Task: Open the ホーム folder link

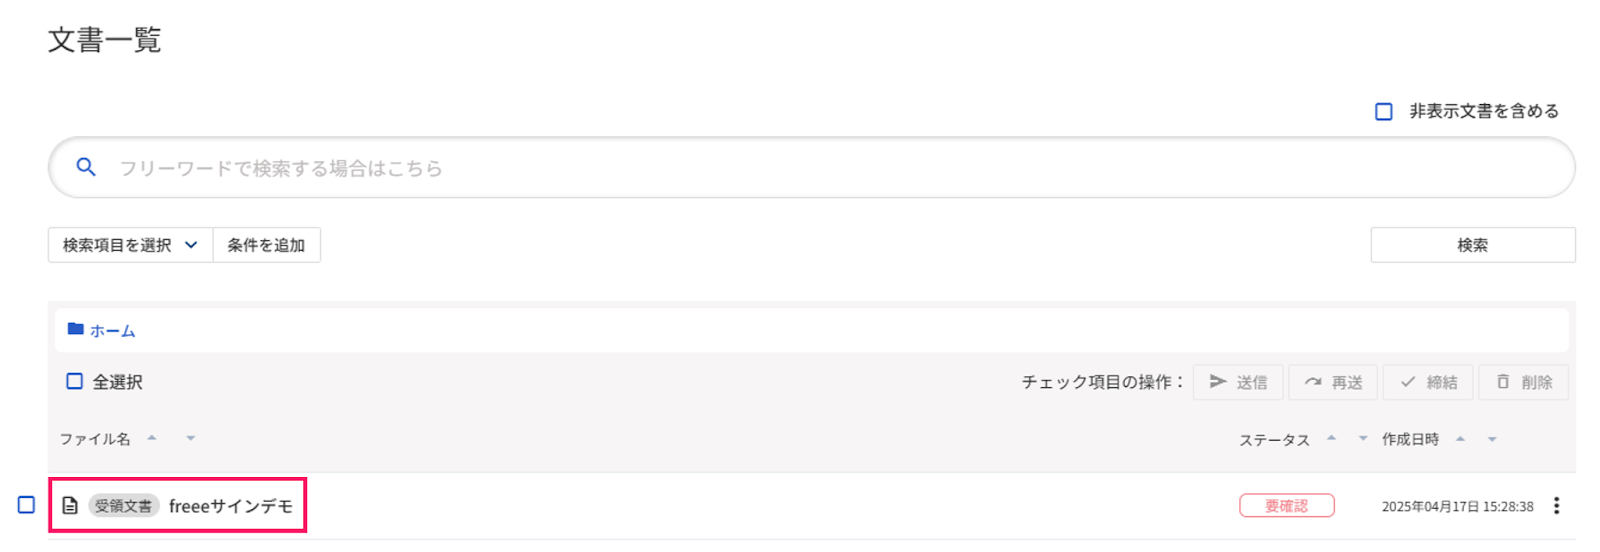Action: pyautogui.click(x=112, y=331)
